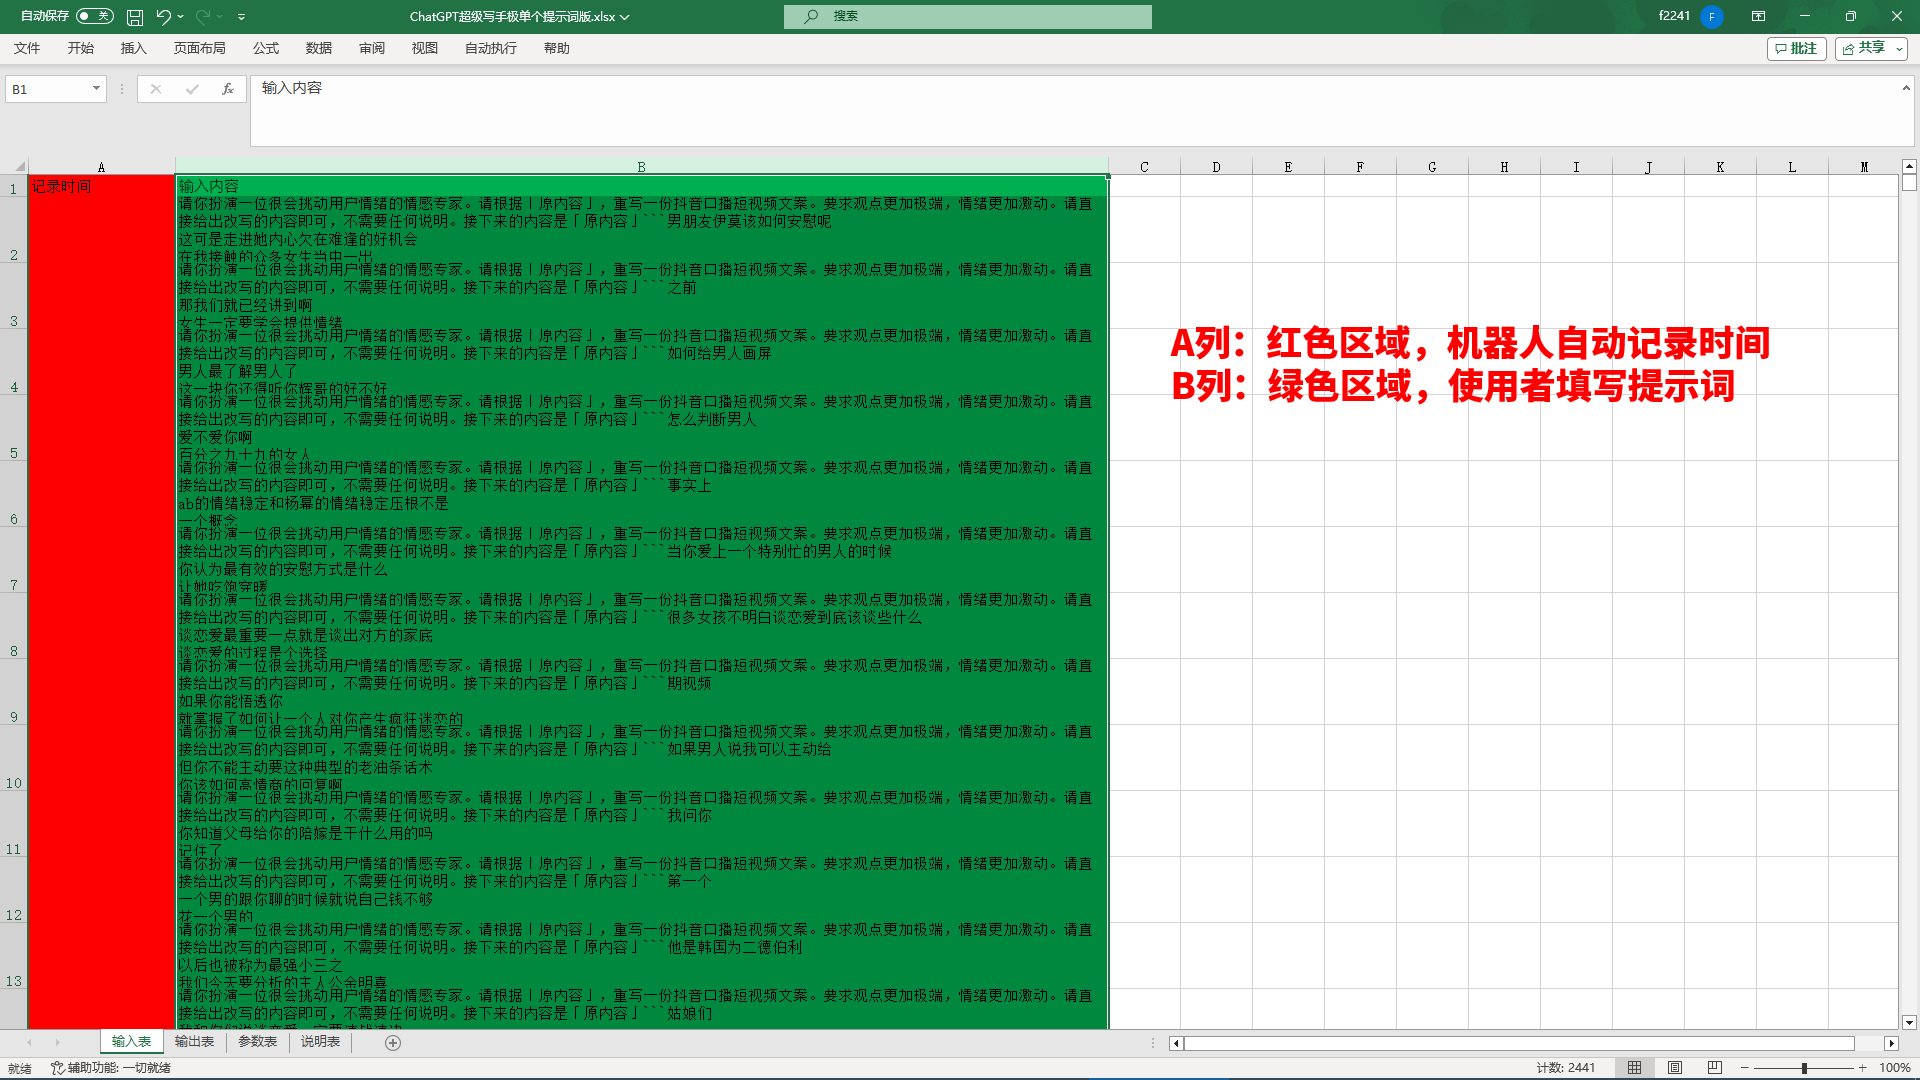Open the 帮助 ribbon tab
The width and height of the screenshot is (1920, 1080).
click(x=557, y=48)
